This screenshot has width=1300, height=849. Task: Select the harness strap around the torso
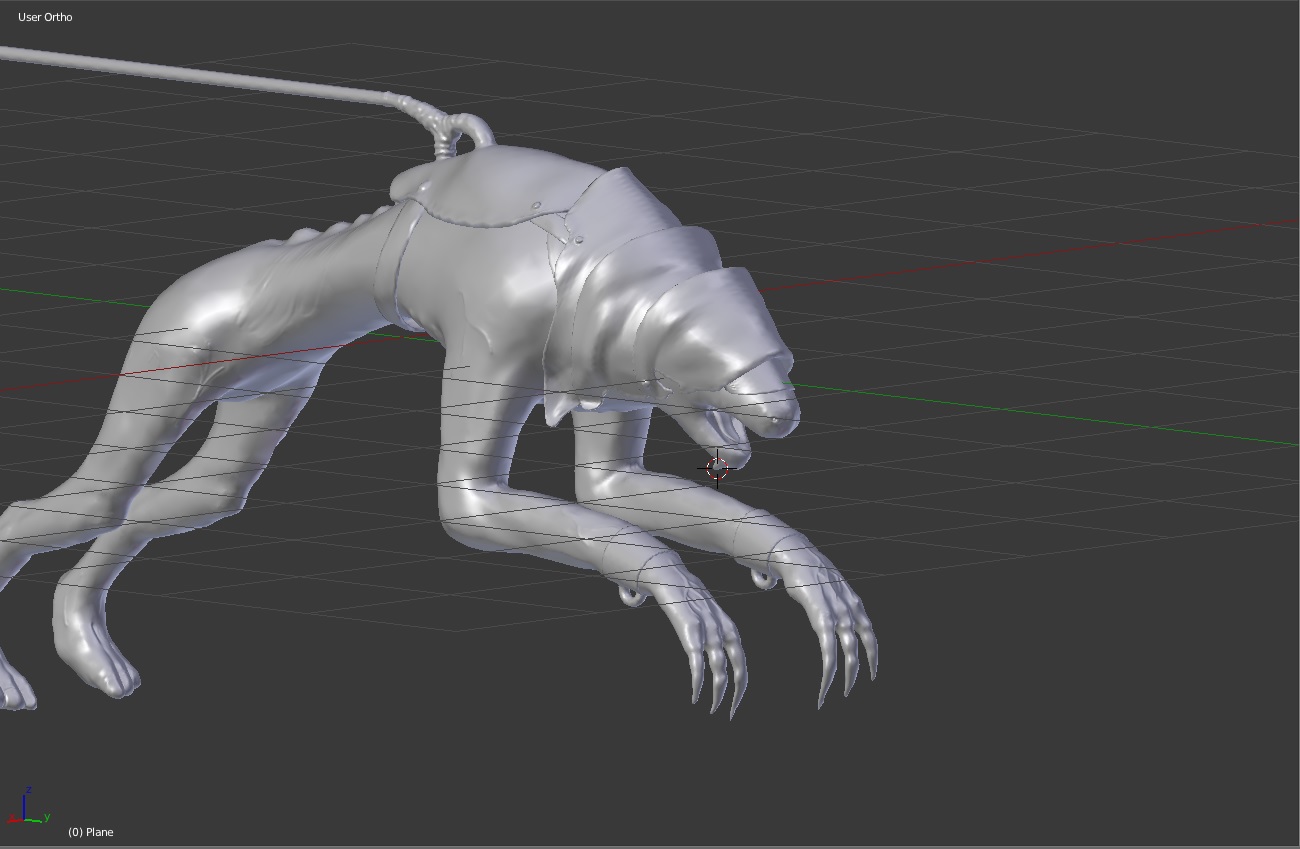(x=405, y=265)
